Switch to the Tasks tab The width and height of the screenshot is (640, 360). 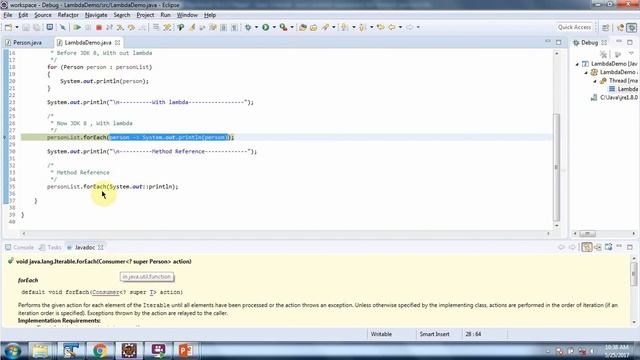pyautogui.click(x=50, y=247)
